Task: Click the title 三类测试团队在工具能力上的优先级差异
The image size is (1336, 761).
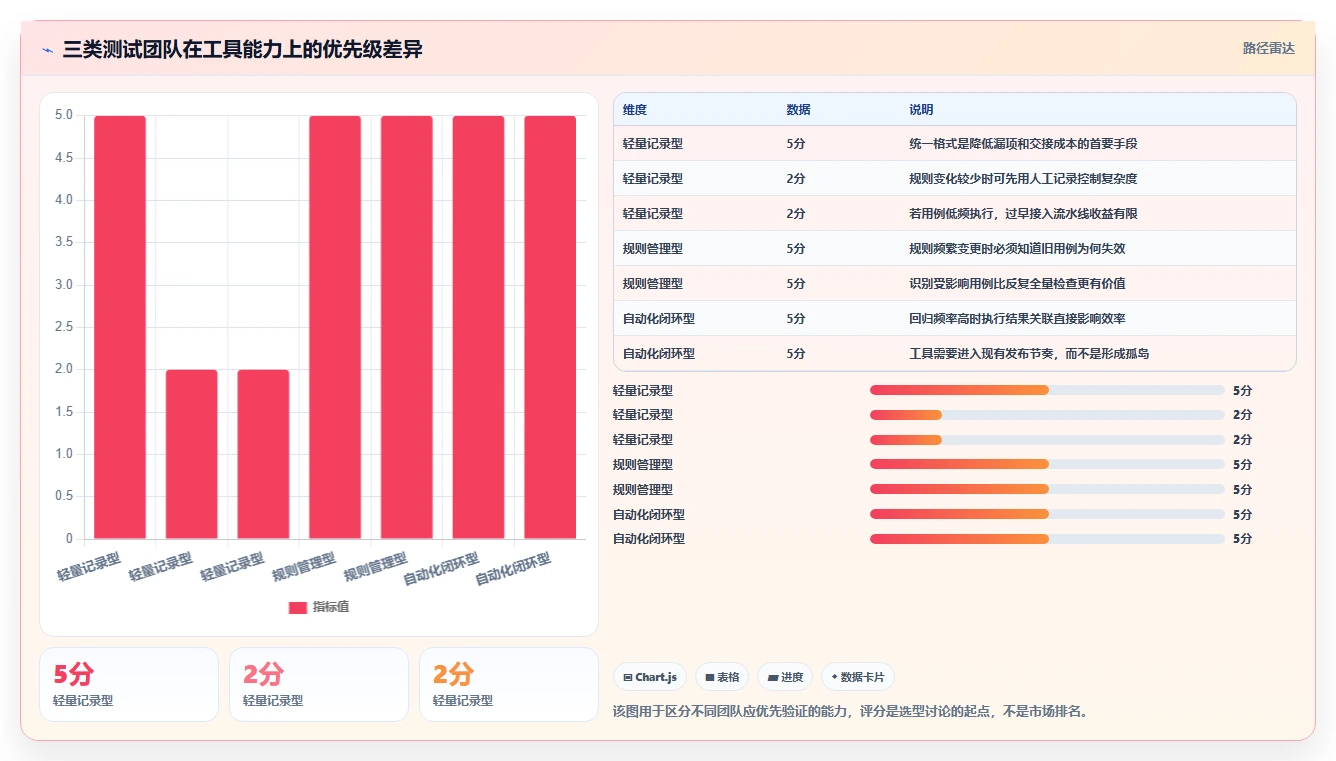Action: coord(243,49)
